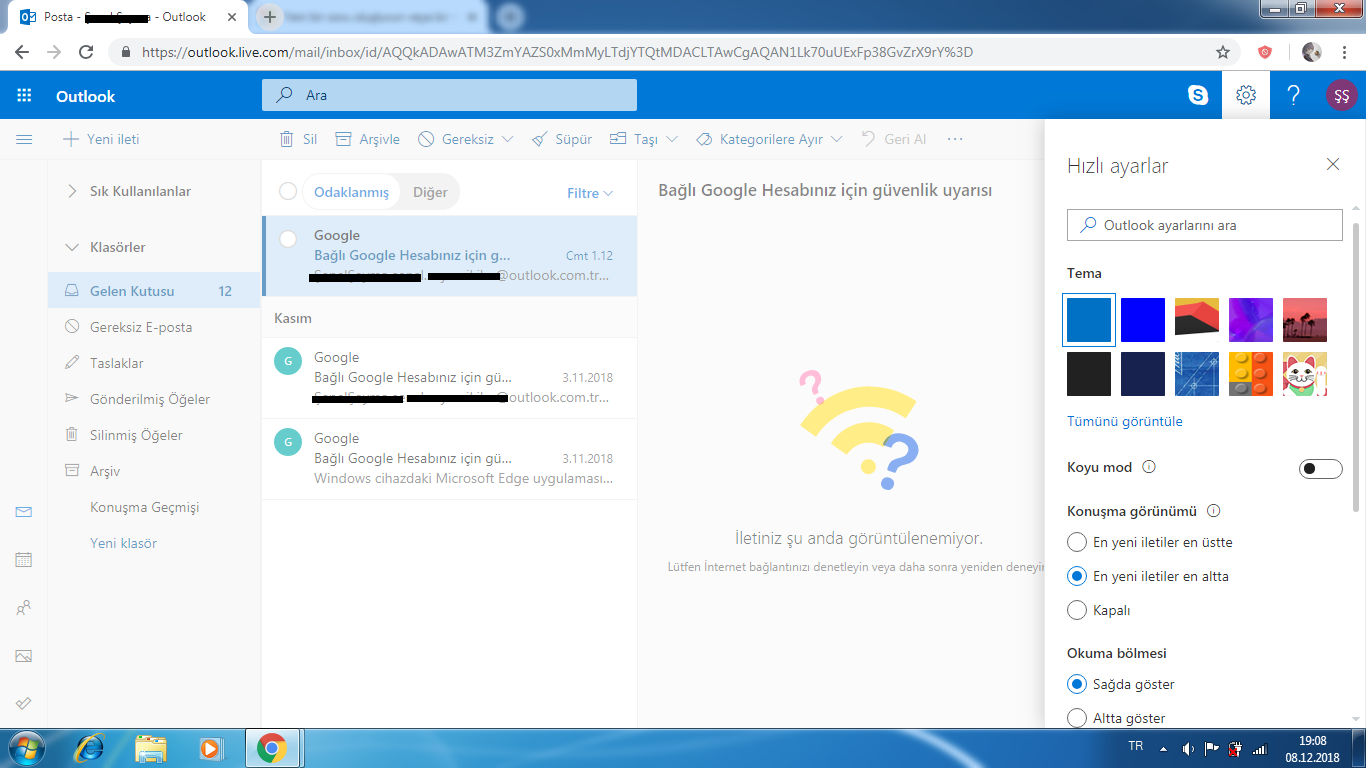The image size is (1366, 768).
Task: Show info for Koyu mod
Action: point(1149,467)
